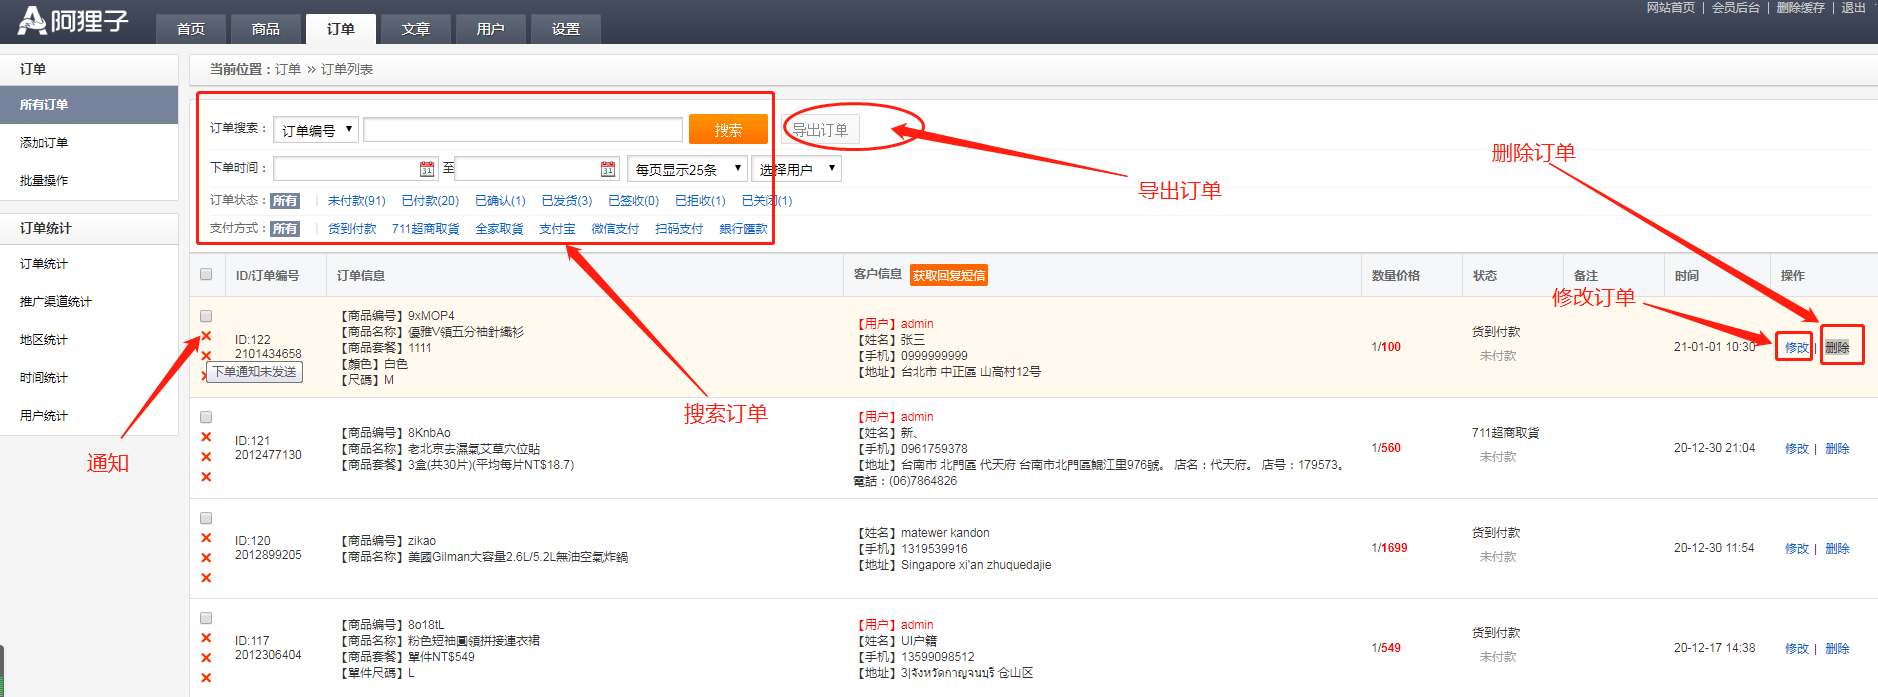Click top red X status icon for order 121

click(206, 437)
